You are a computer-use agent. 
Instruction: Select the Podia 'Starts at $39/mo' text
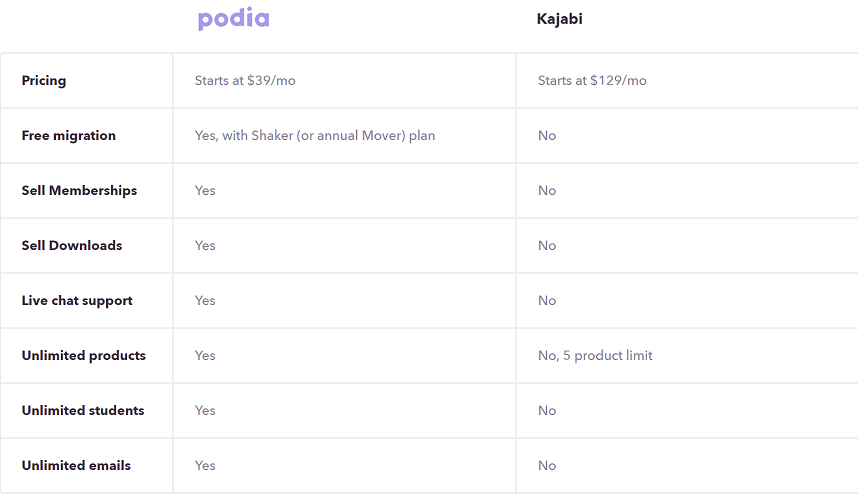[x=245, y=81]
